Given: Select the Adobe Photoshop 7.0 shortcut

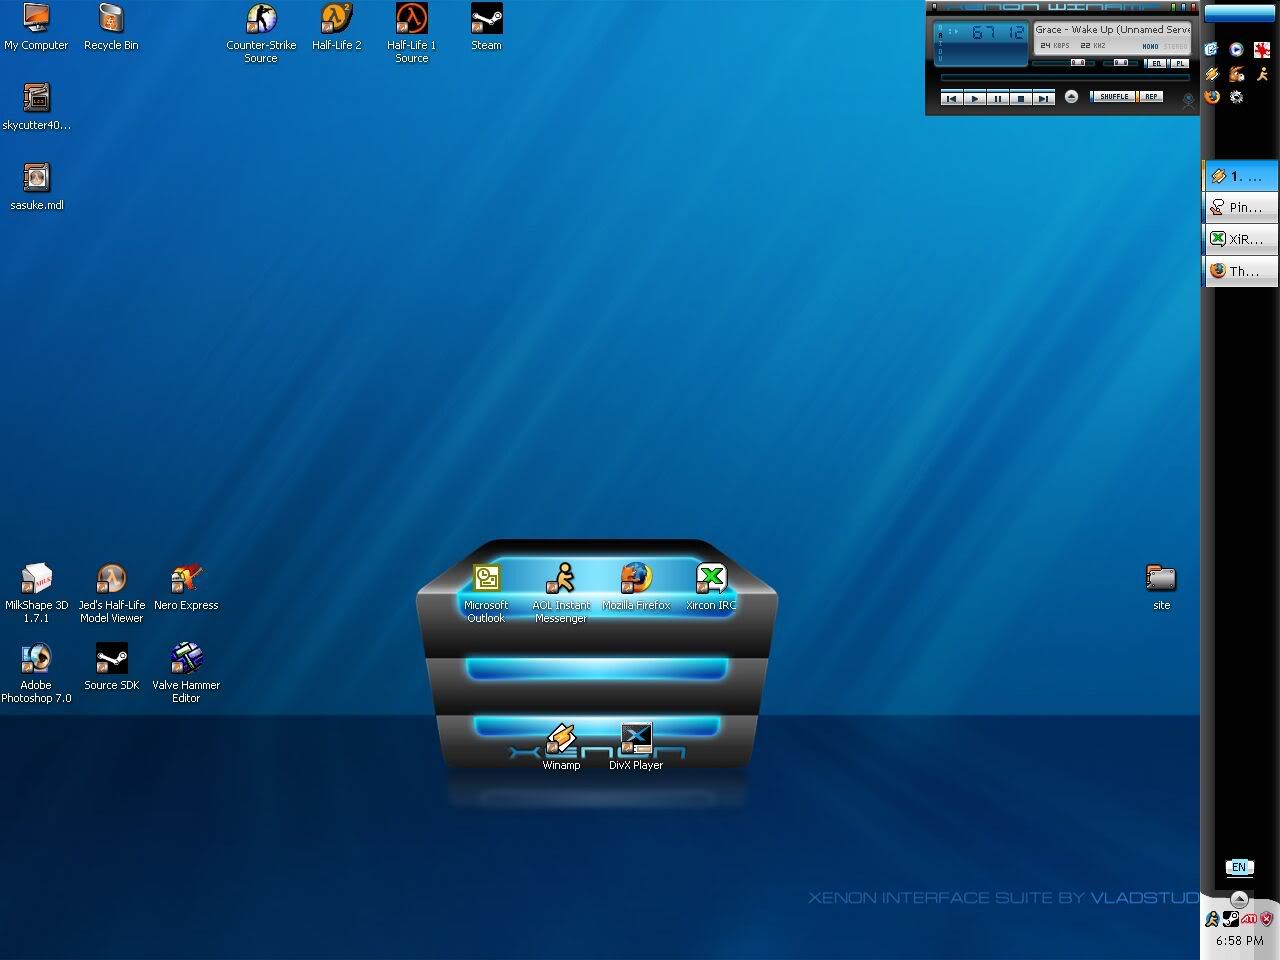Looking at the screenshot, I should pos(36,673).
